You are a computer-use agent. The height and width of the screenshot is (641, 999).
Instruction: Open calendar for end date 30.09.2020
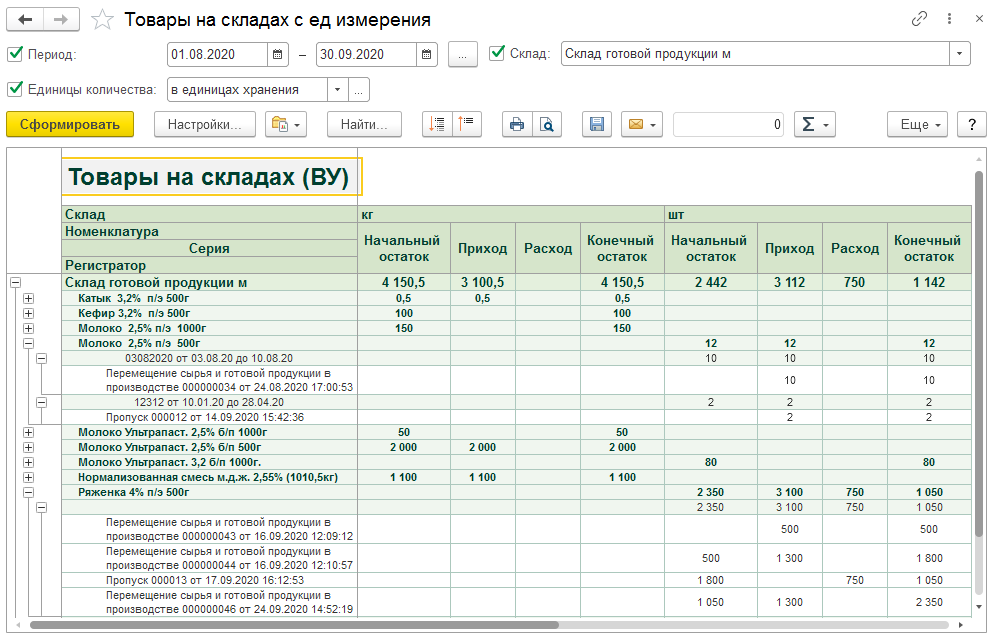tap(427, 54)
